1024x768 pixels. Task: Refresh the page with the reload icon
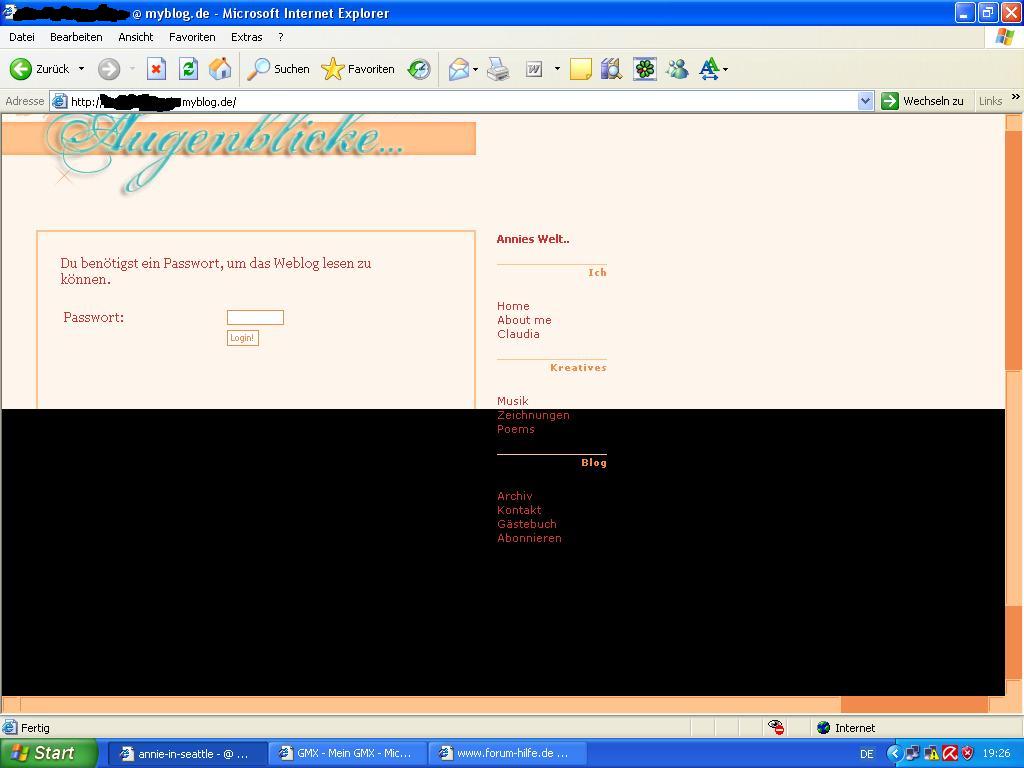(188, 69)
